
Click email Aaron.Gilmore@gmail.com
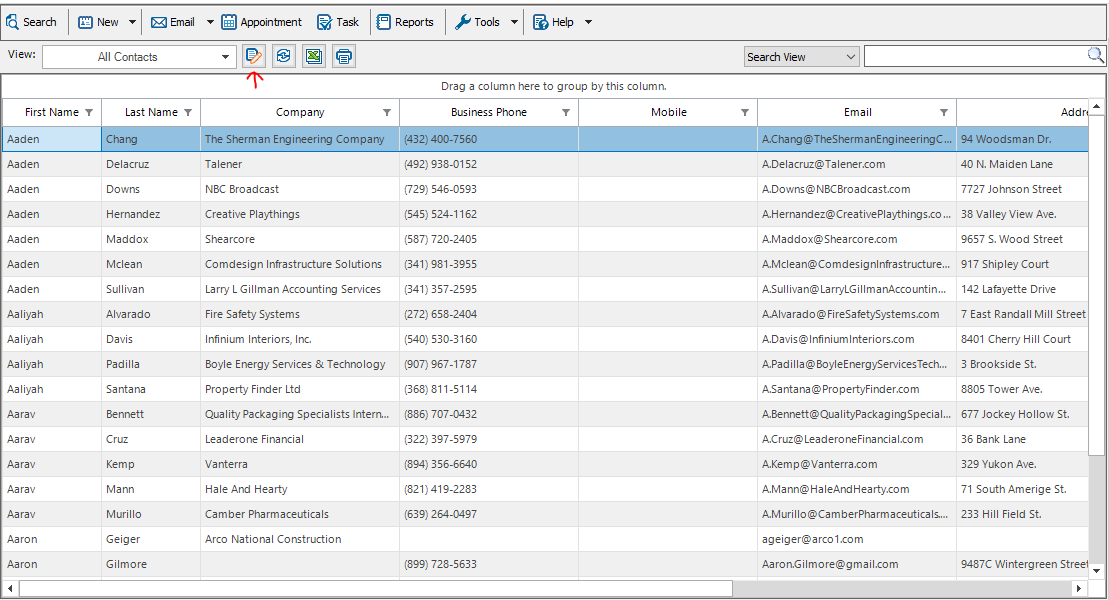click(857, 565)
